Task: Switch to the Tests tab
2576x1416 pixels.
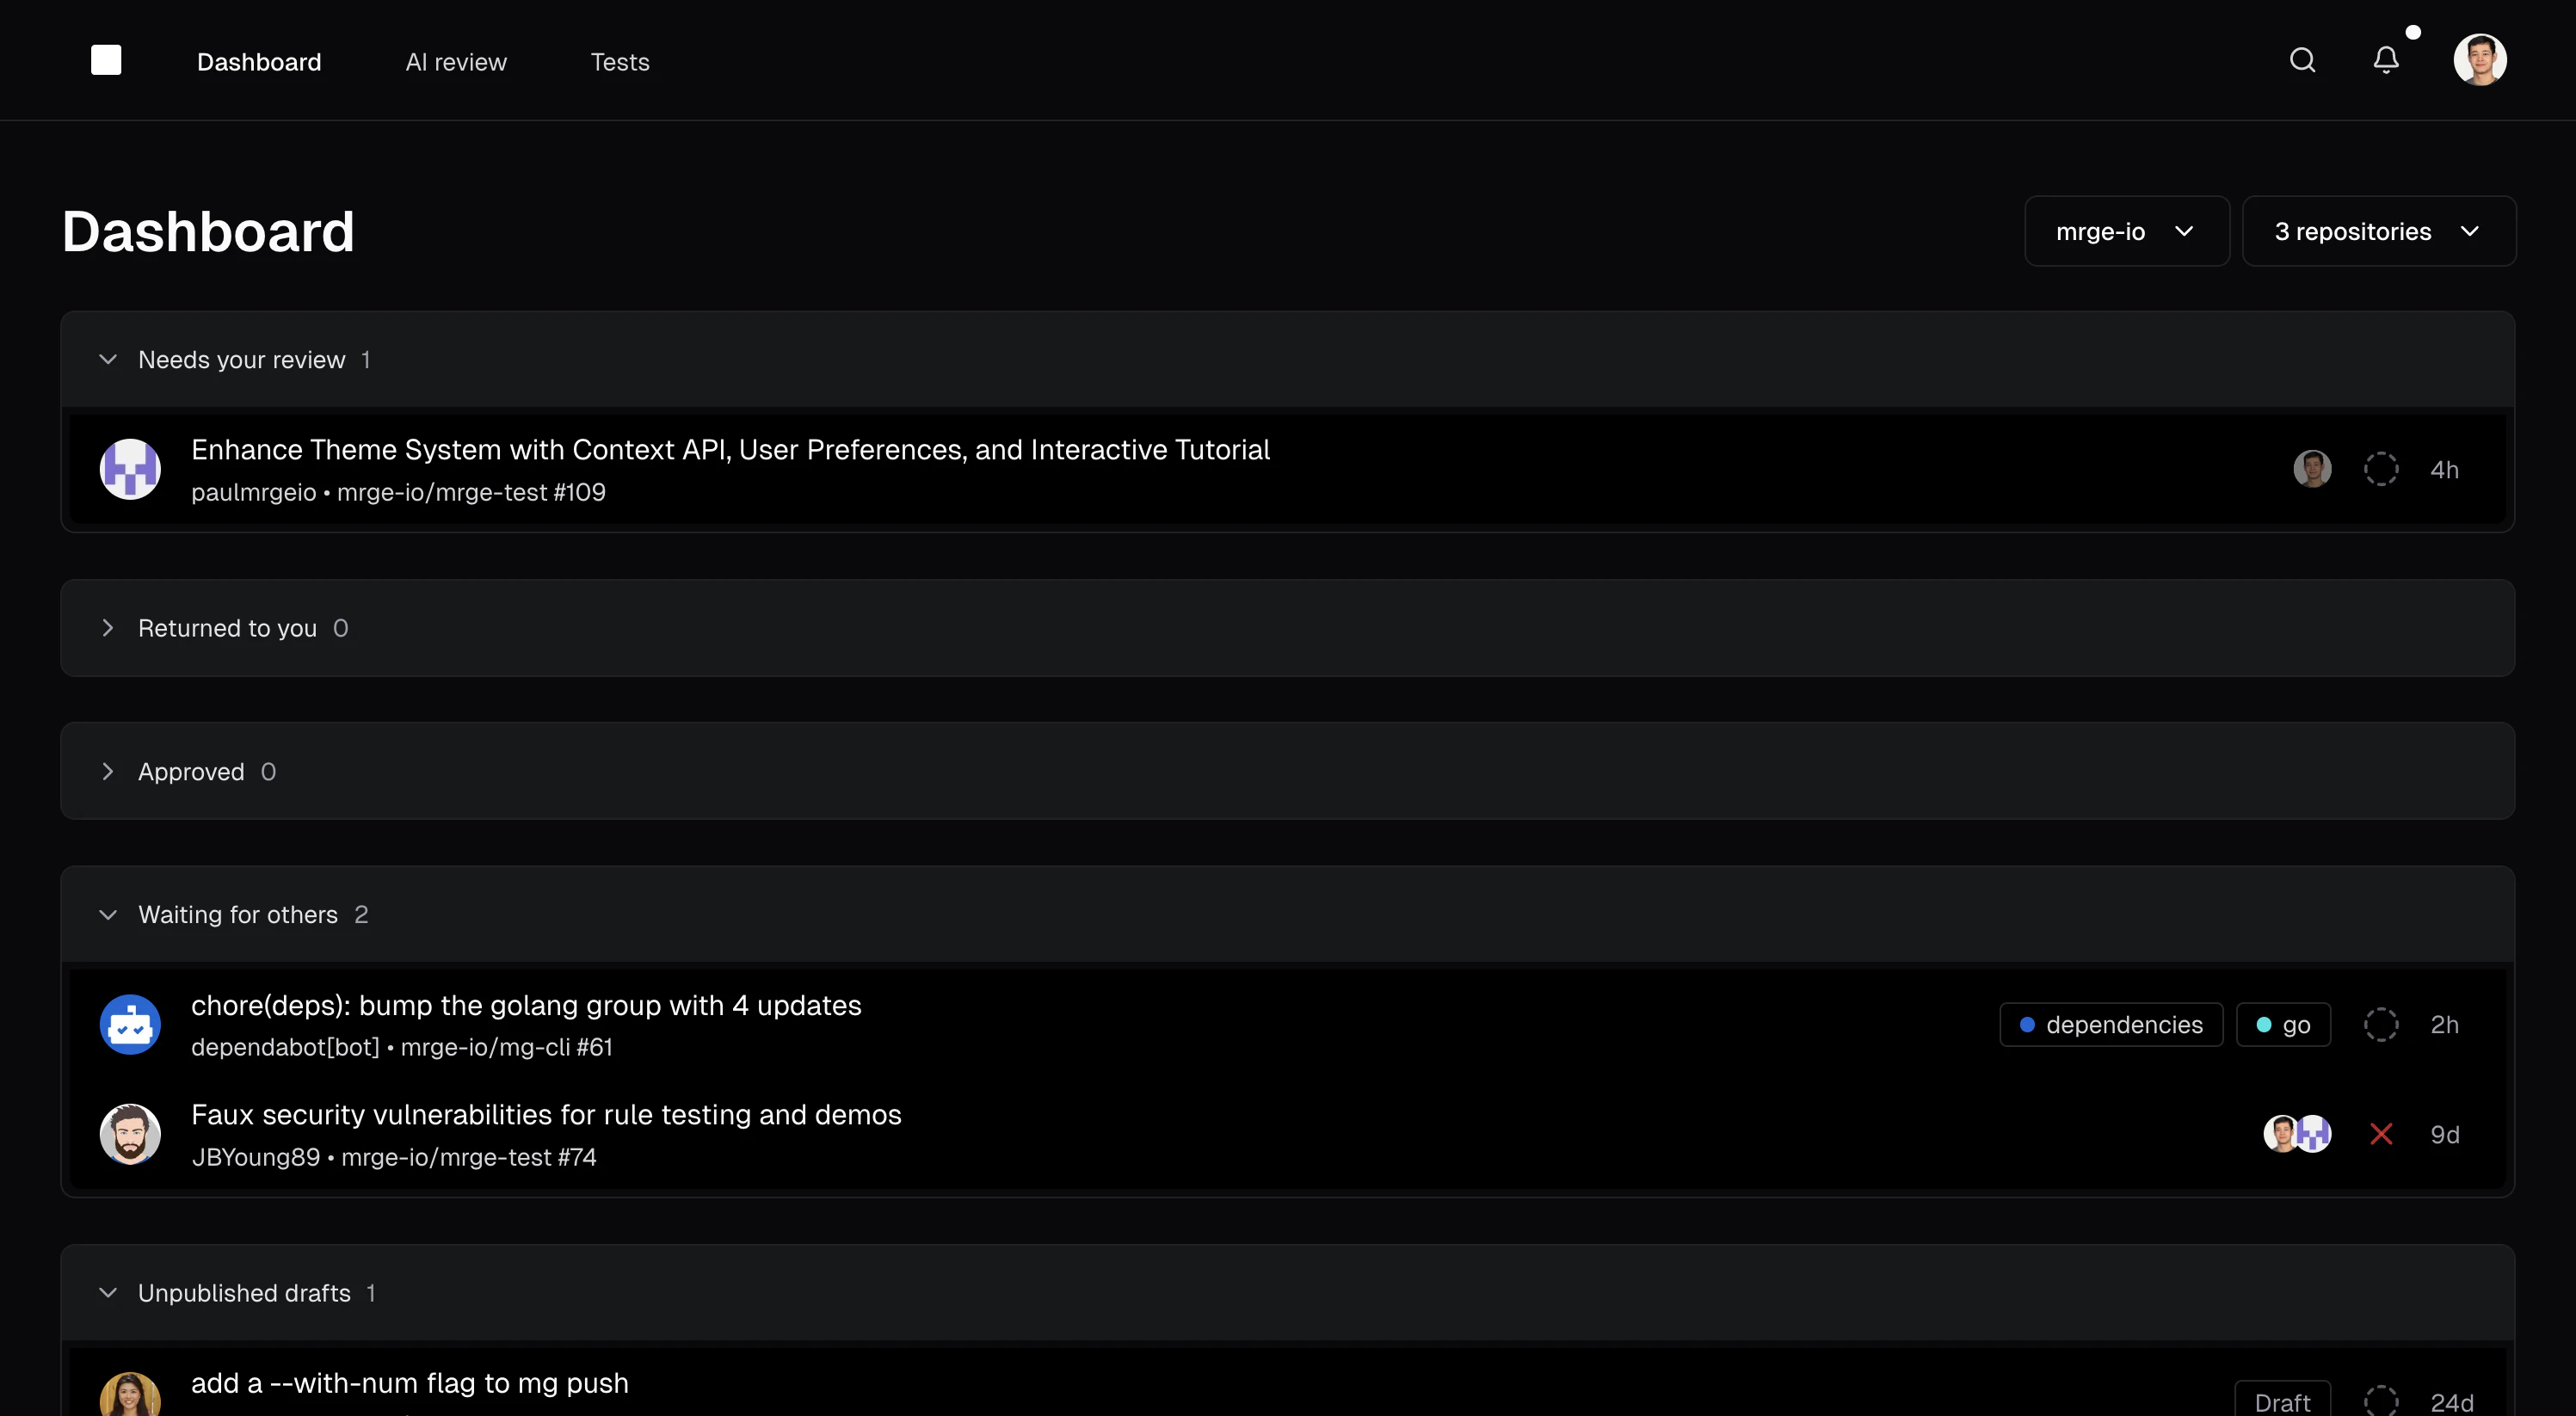Action: point(620,61)
